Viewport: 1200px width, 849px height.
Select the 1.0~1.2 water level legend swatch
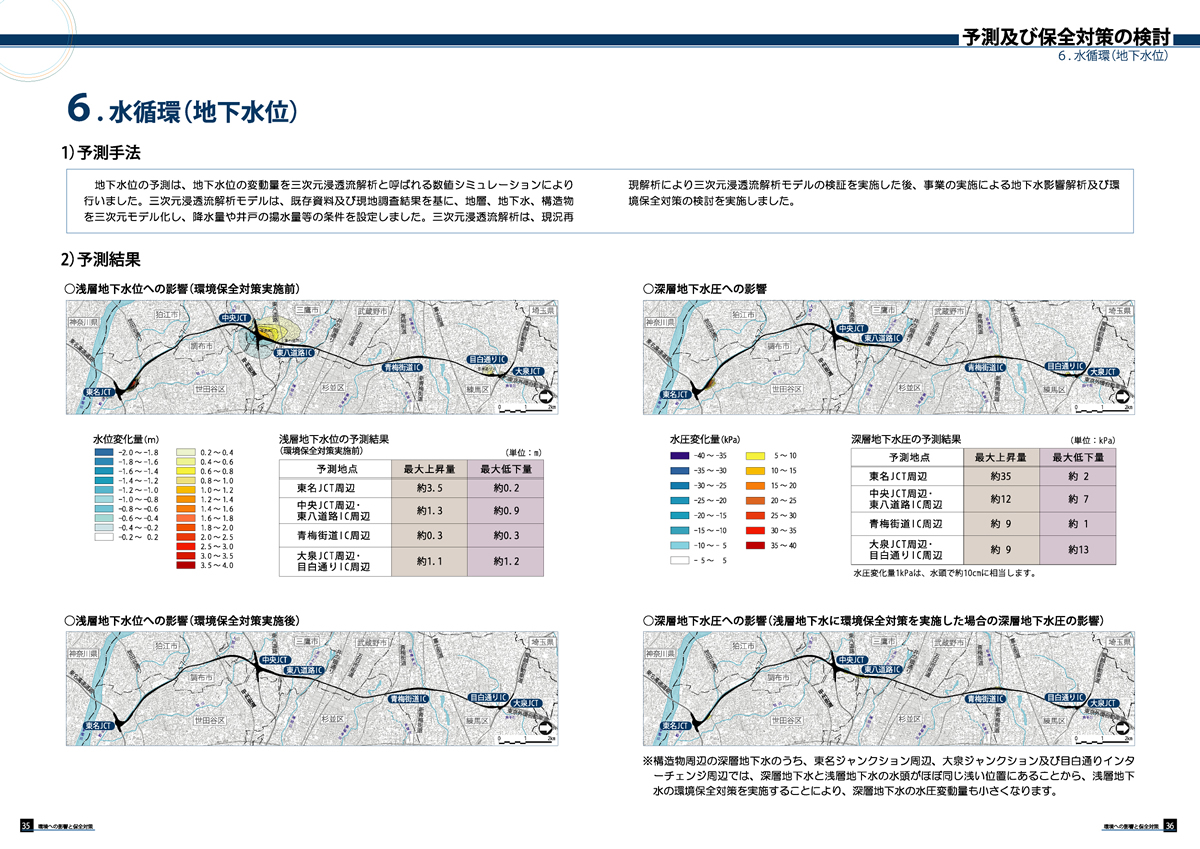185,490
